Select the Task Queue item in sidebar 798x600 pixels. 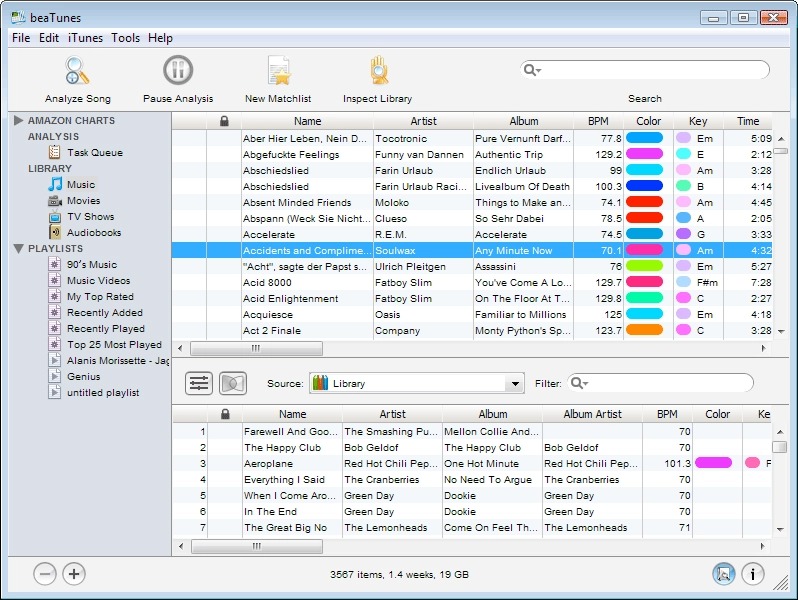pyautogui.click(x=94, y=153)
